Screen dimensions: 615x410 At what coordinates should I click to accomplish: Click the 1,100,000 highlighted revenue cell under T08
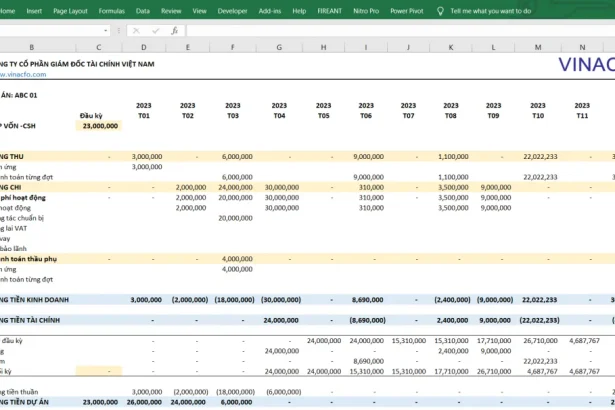point(453,157)
